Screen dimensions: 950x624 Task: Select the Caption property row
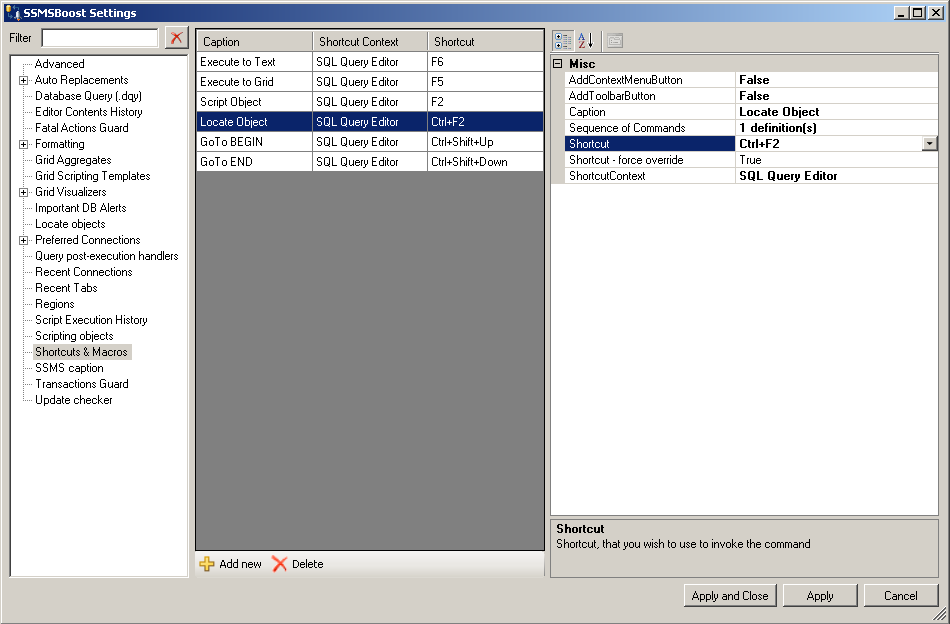[751, 112]
